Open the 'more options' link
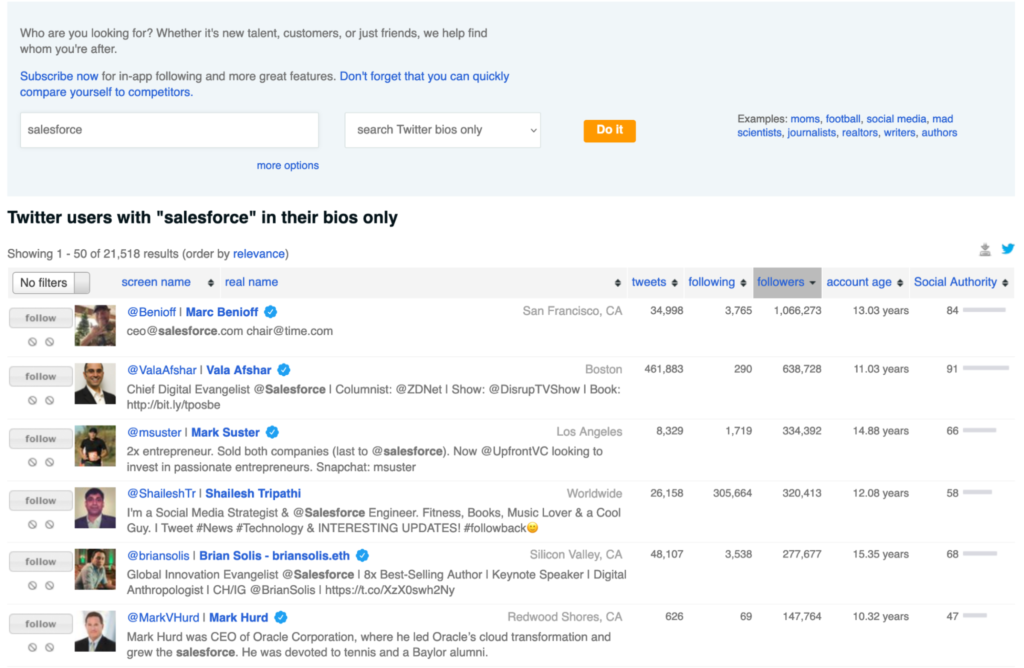The height and width of the screenshot is (668, 1024). coord(288,166)
